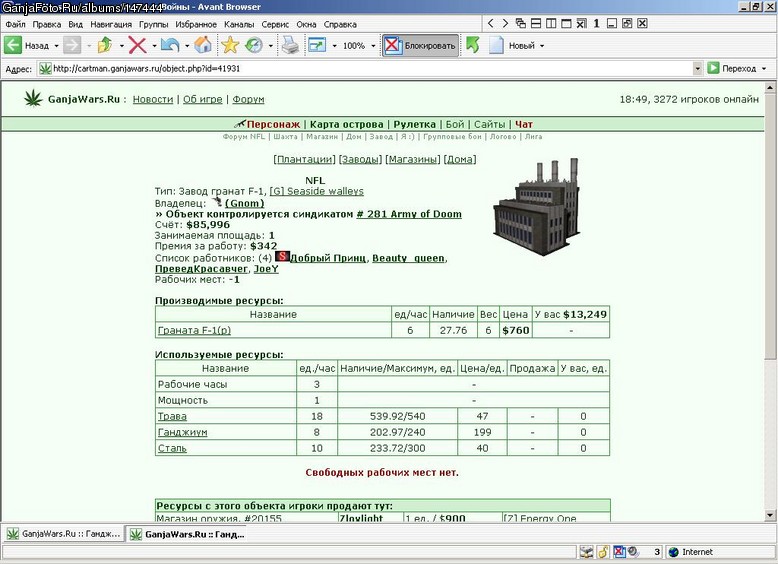
Task: Open the [Магазины] link
Action: tap(413, 159)
